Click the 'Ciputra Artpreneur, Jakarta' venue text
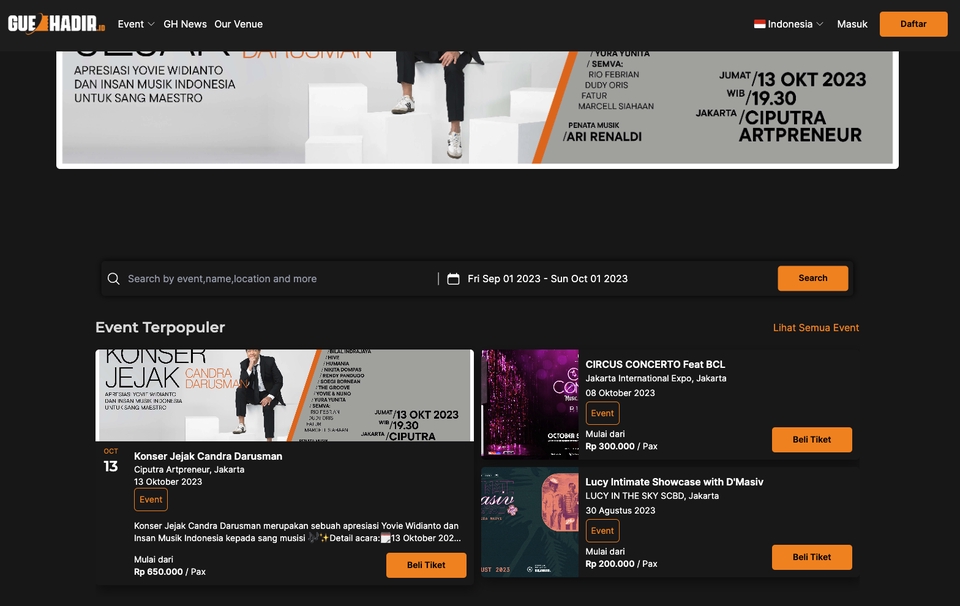 click(x=189, y=469)
